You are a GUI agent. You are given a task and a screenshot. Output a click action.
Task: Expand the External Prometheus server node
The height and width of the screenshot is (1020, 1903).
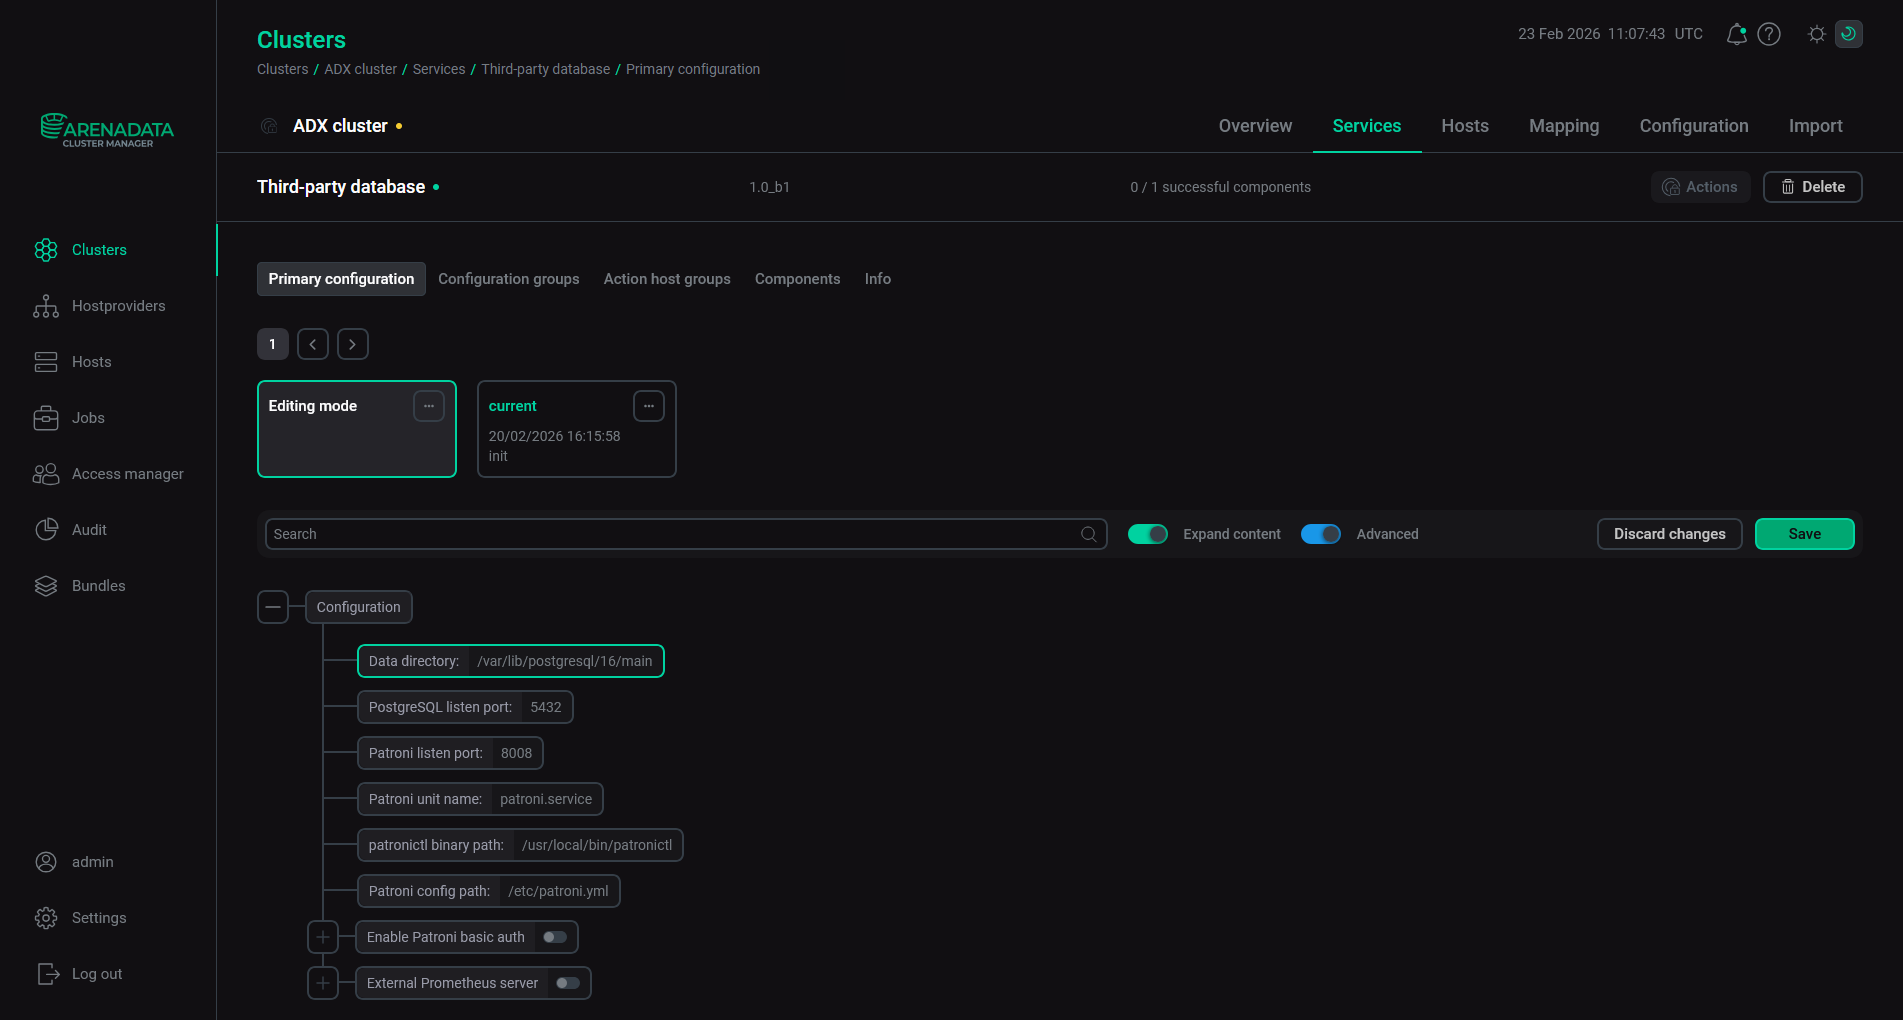click(x=323, y=983)
